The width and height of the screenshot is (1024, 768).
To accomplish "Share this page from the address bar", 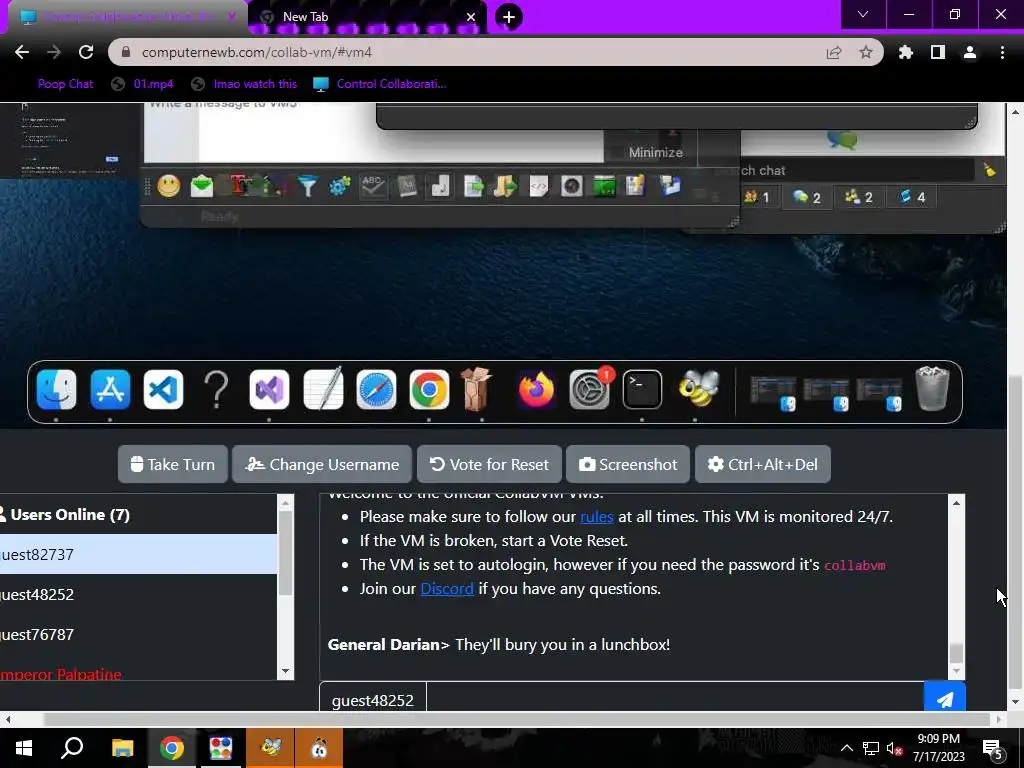I will point(834,52).
